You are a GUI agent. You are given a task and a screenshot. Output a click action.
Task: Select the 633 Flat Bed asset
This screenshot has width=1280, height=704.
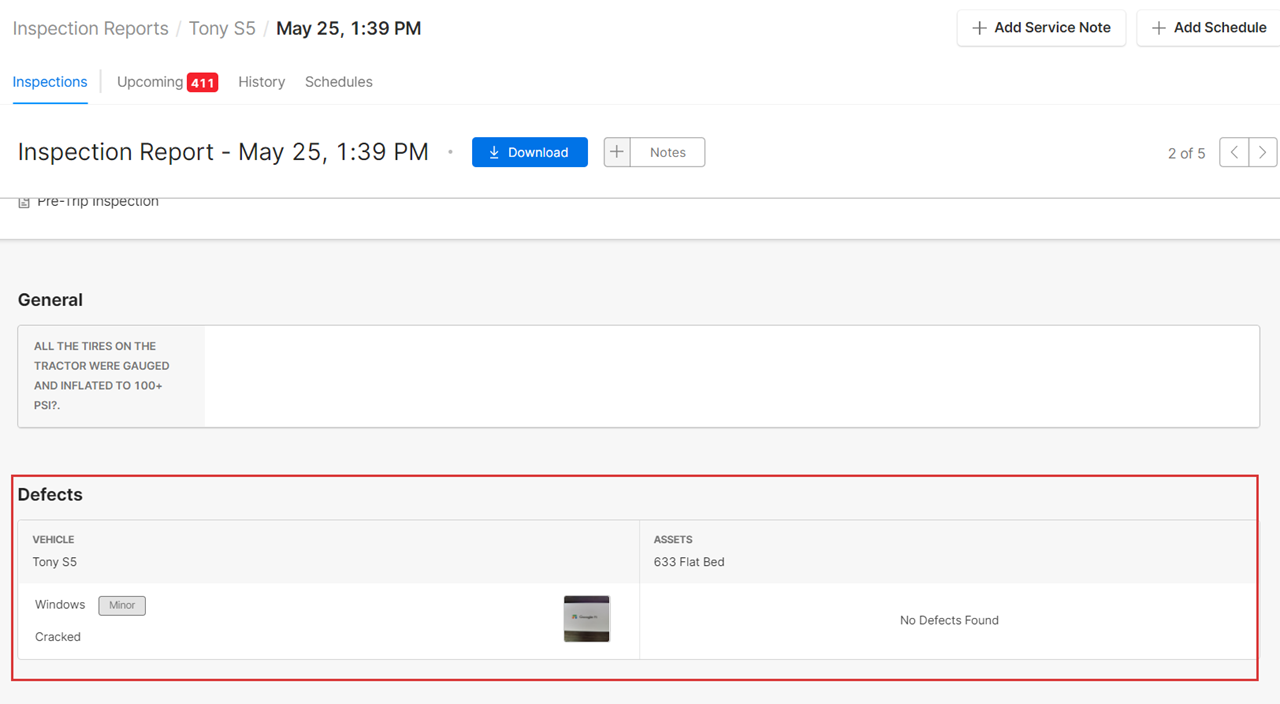(x=689, y=562)
